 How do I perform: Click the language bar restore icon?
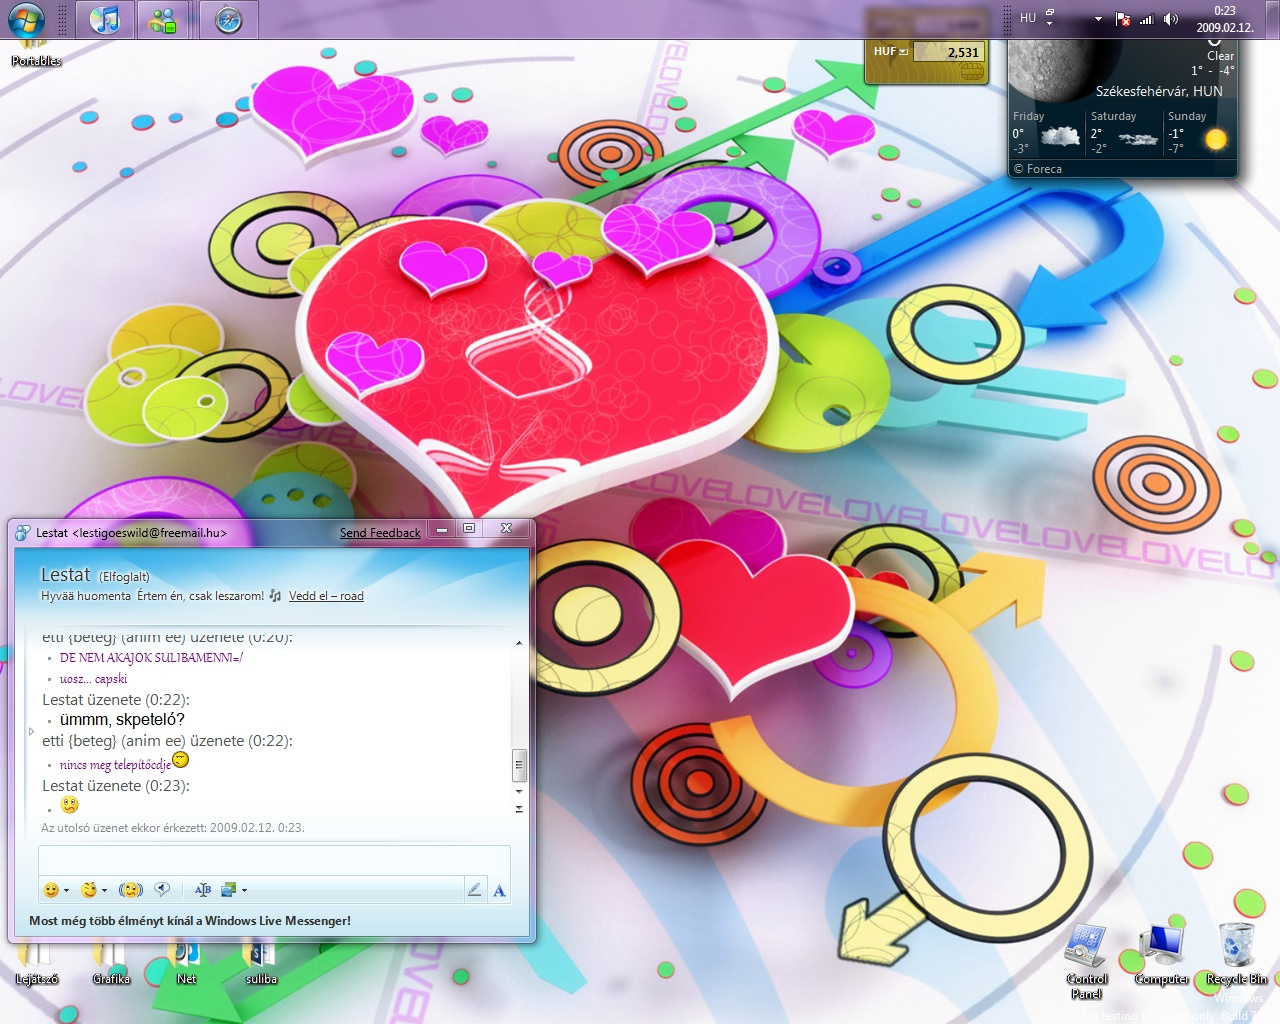(x=1050, y=13)
